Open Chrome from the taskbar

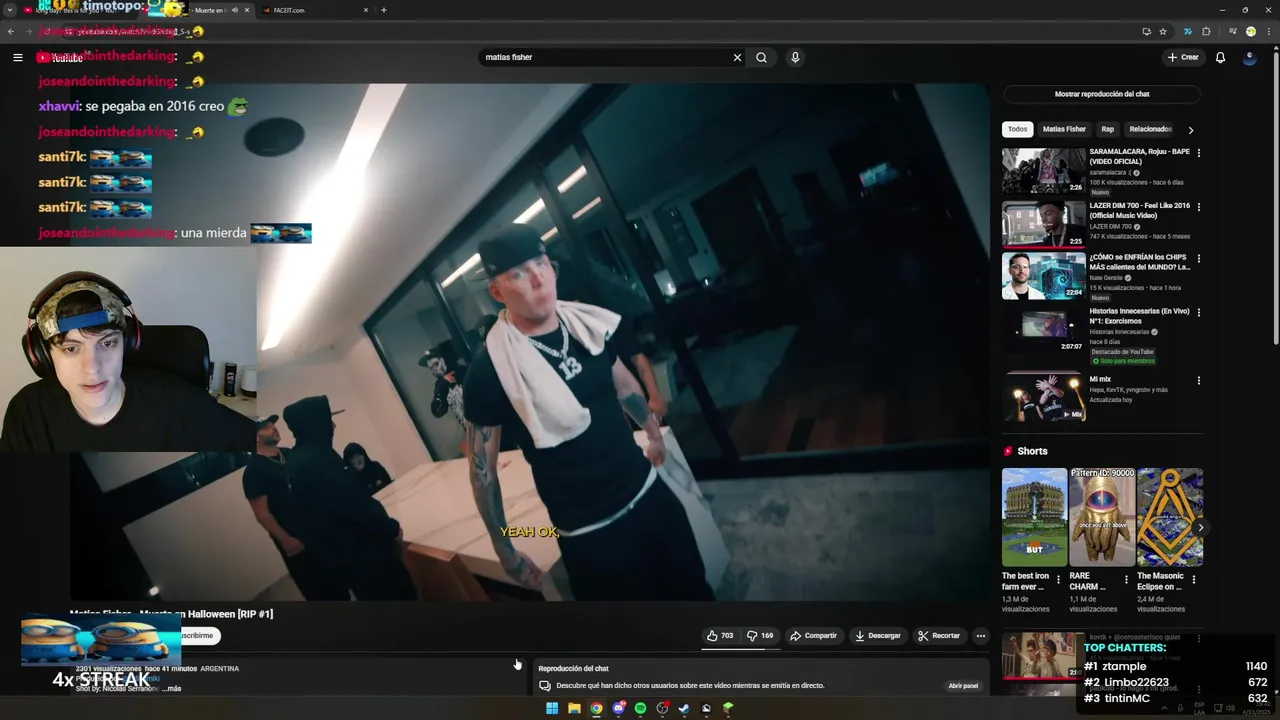[596, 708]
